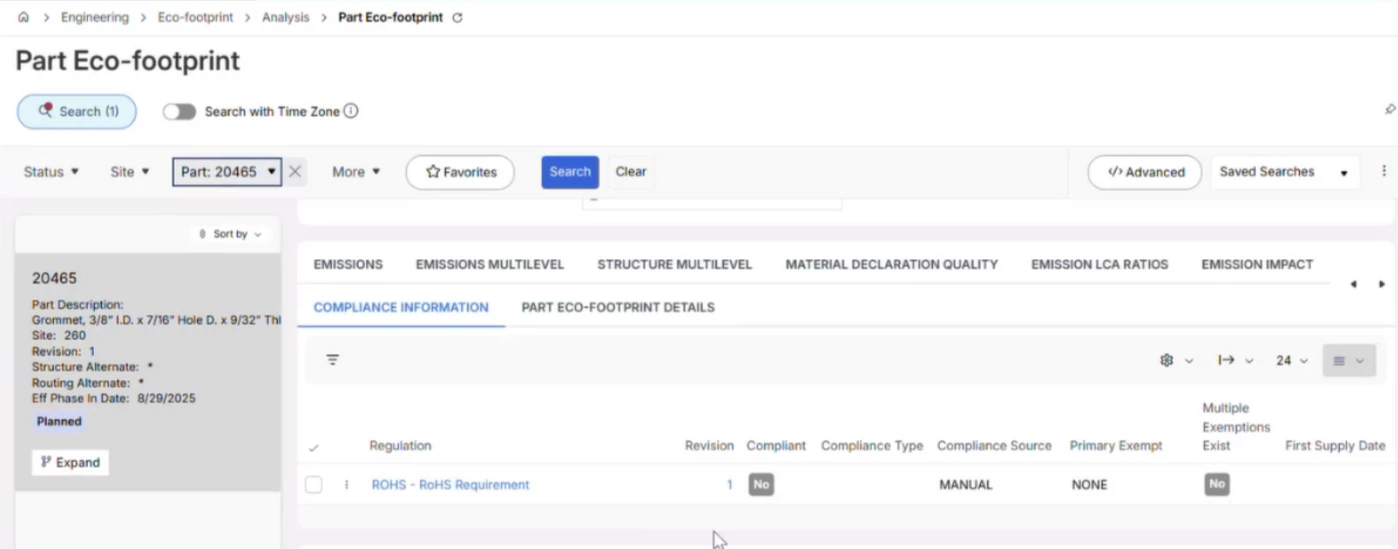Open the column fit arrow menu

point(1235,360)
